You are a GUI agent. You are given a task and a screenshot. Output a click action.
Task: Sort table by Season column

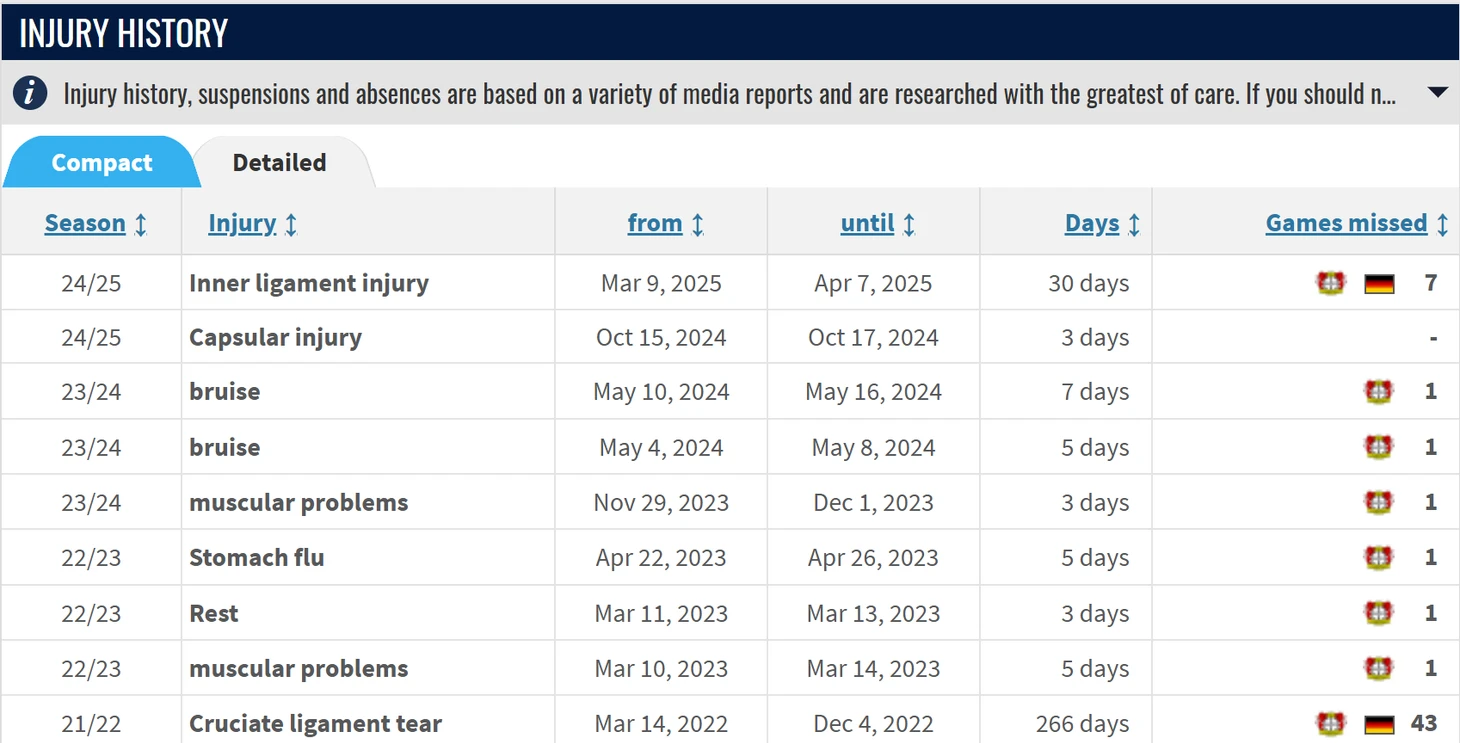pos(85,223)
